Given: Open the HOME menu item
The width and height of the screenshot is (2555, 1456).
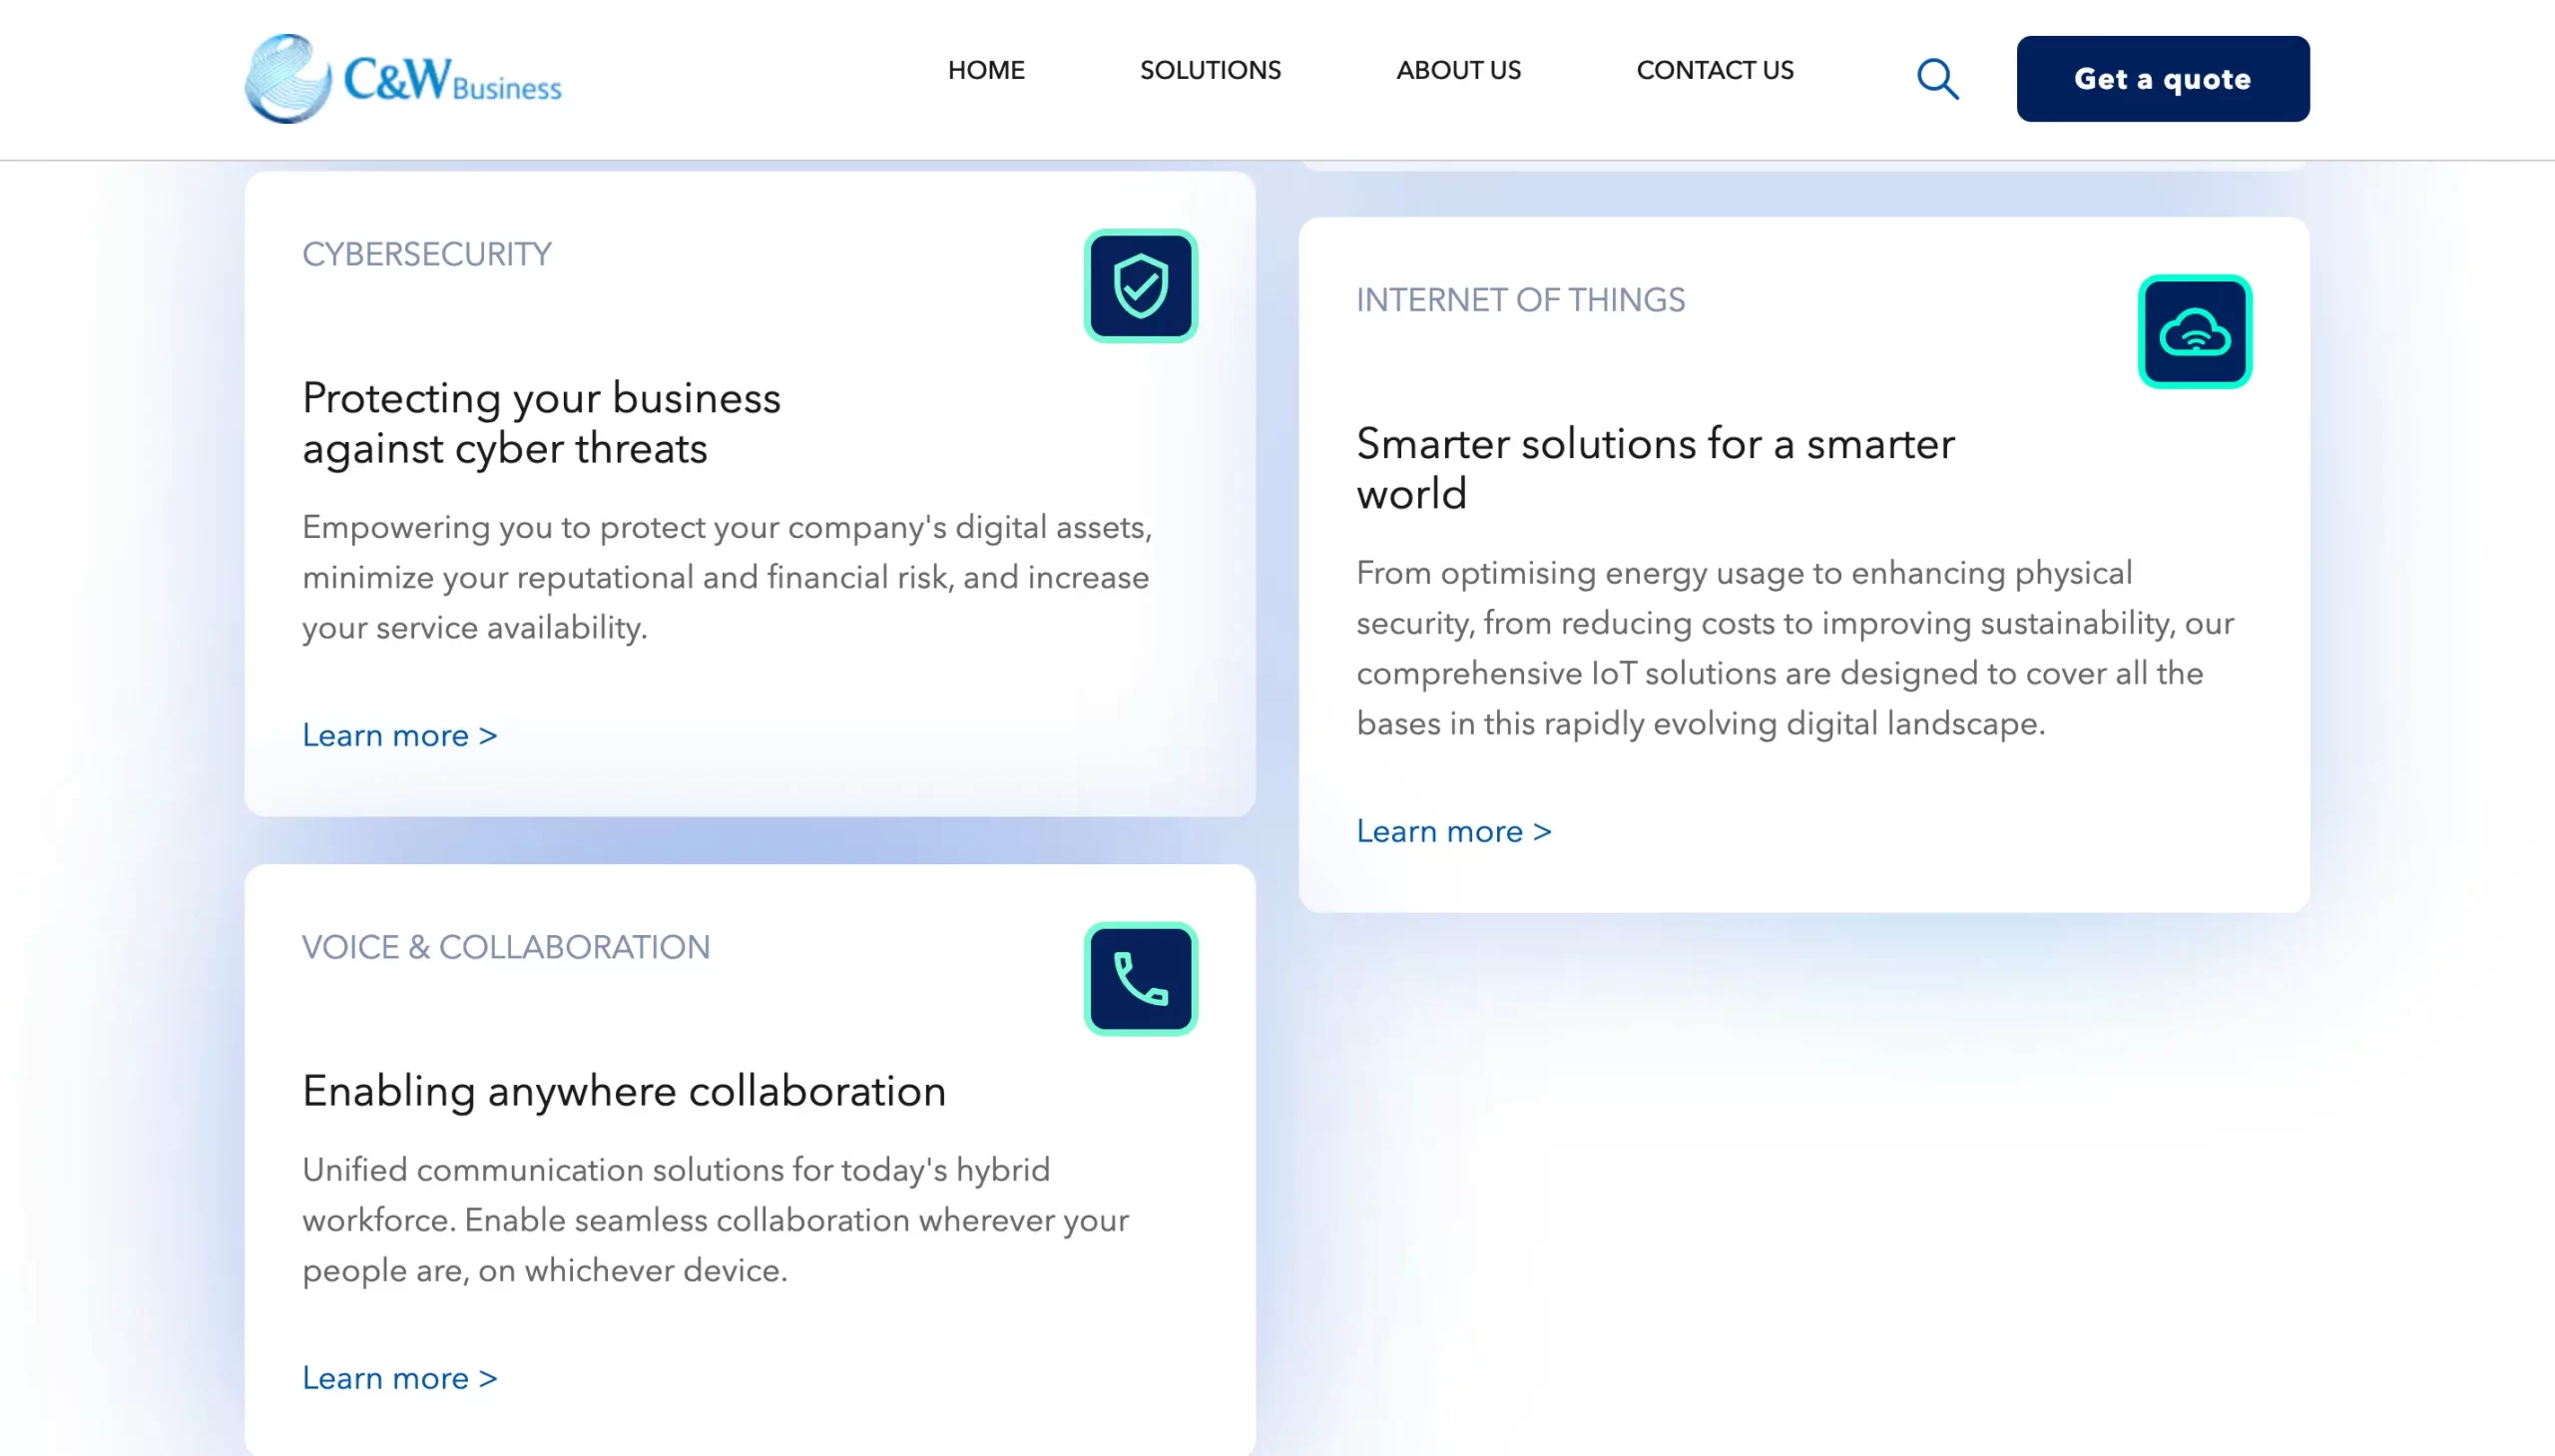Looking at the screenshot, I should 985,70.
